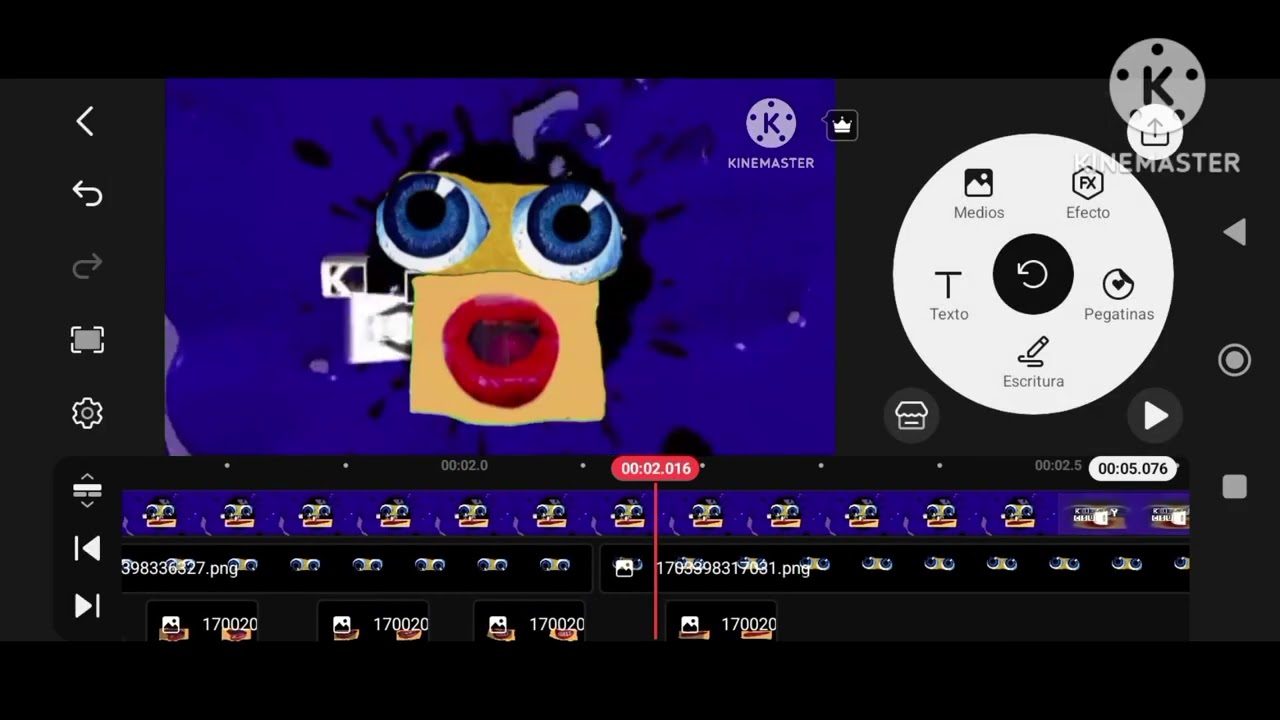Open the capture frame tool
The image size is (1280, 720).
[x=87, y=340]
